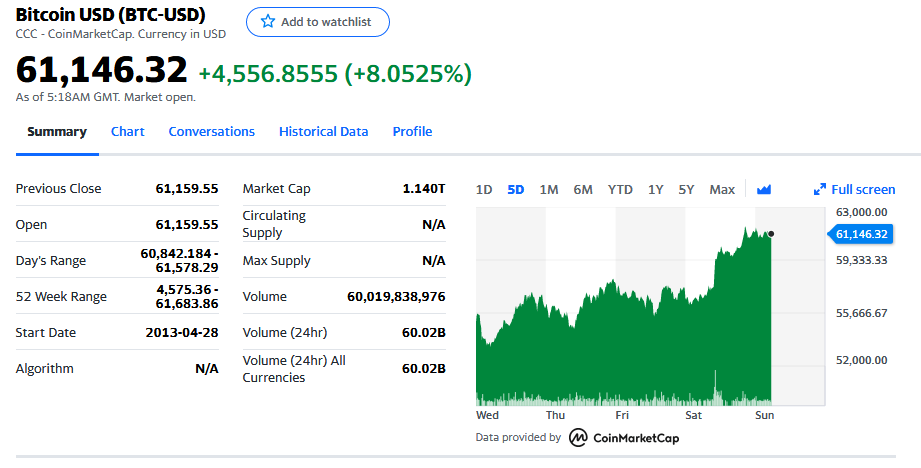Click the 59,333.33 axis label

coord(862,260)
